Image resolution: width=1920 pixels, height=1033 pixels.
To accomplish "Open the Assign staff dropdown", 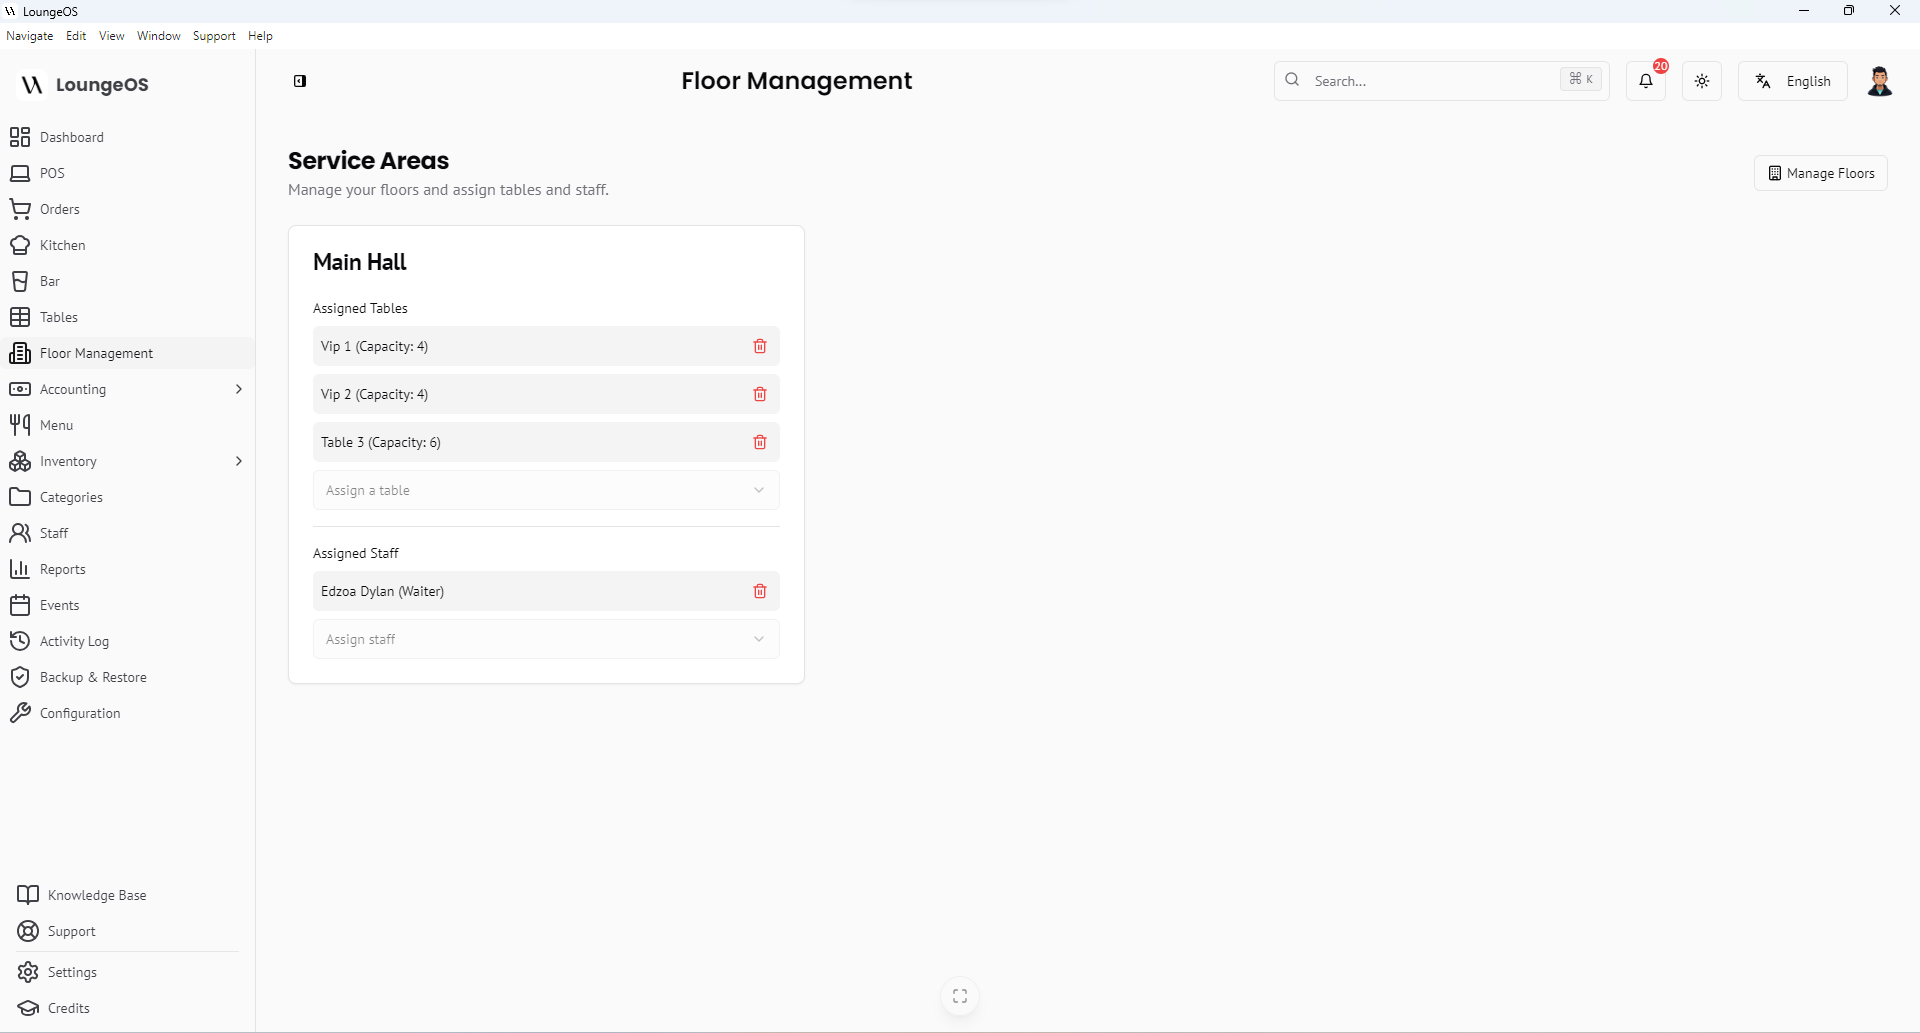I will click(546, 639).
